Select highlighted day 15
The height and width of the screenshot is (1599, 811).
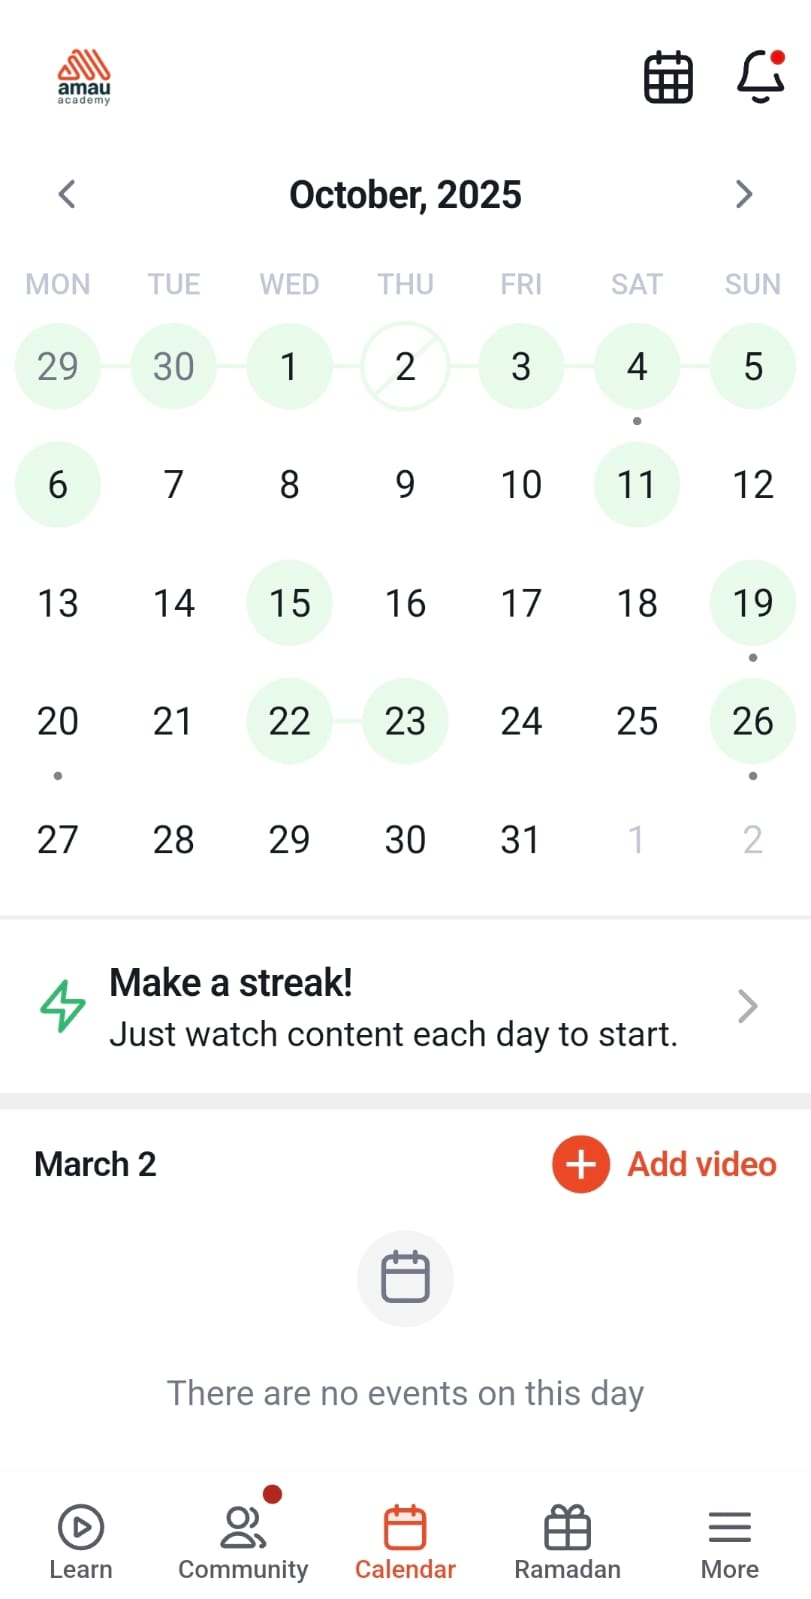pos(289,603)
